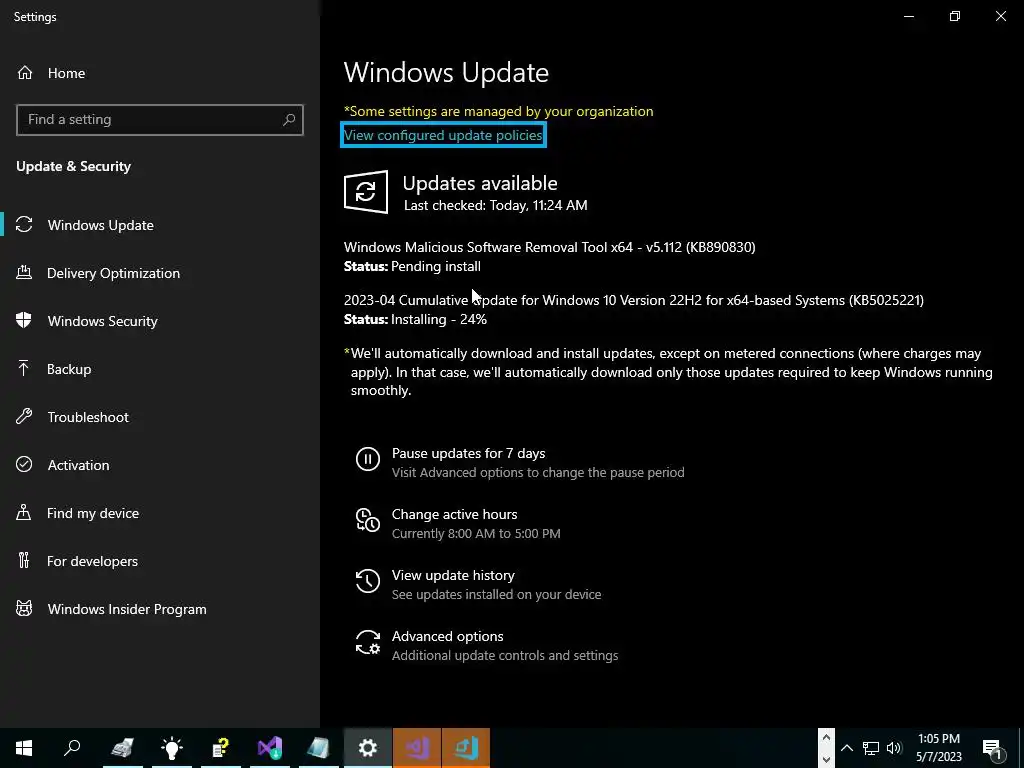The width and height of the screenshot is (1024, 768).
Task: Click the Windows Insider Program cat icon
Action: [x=24, y=609]
